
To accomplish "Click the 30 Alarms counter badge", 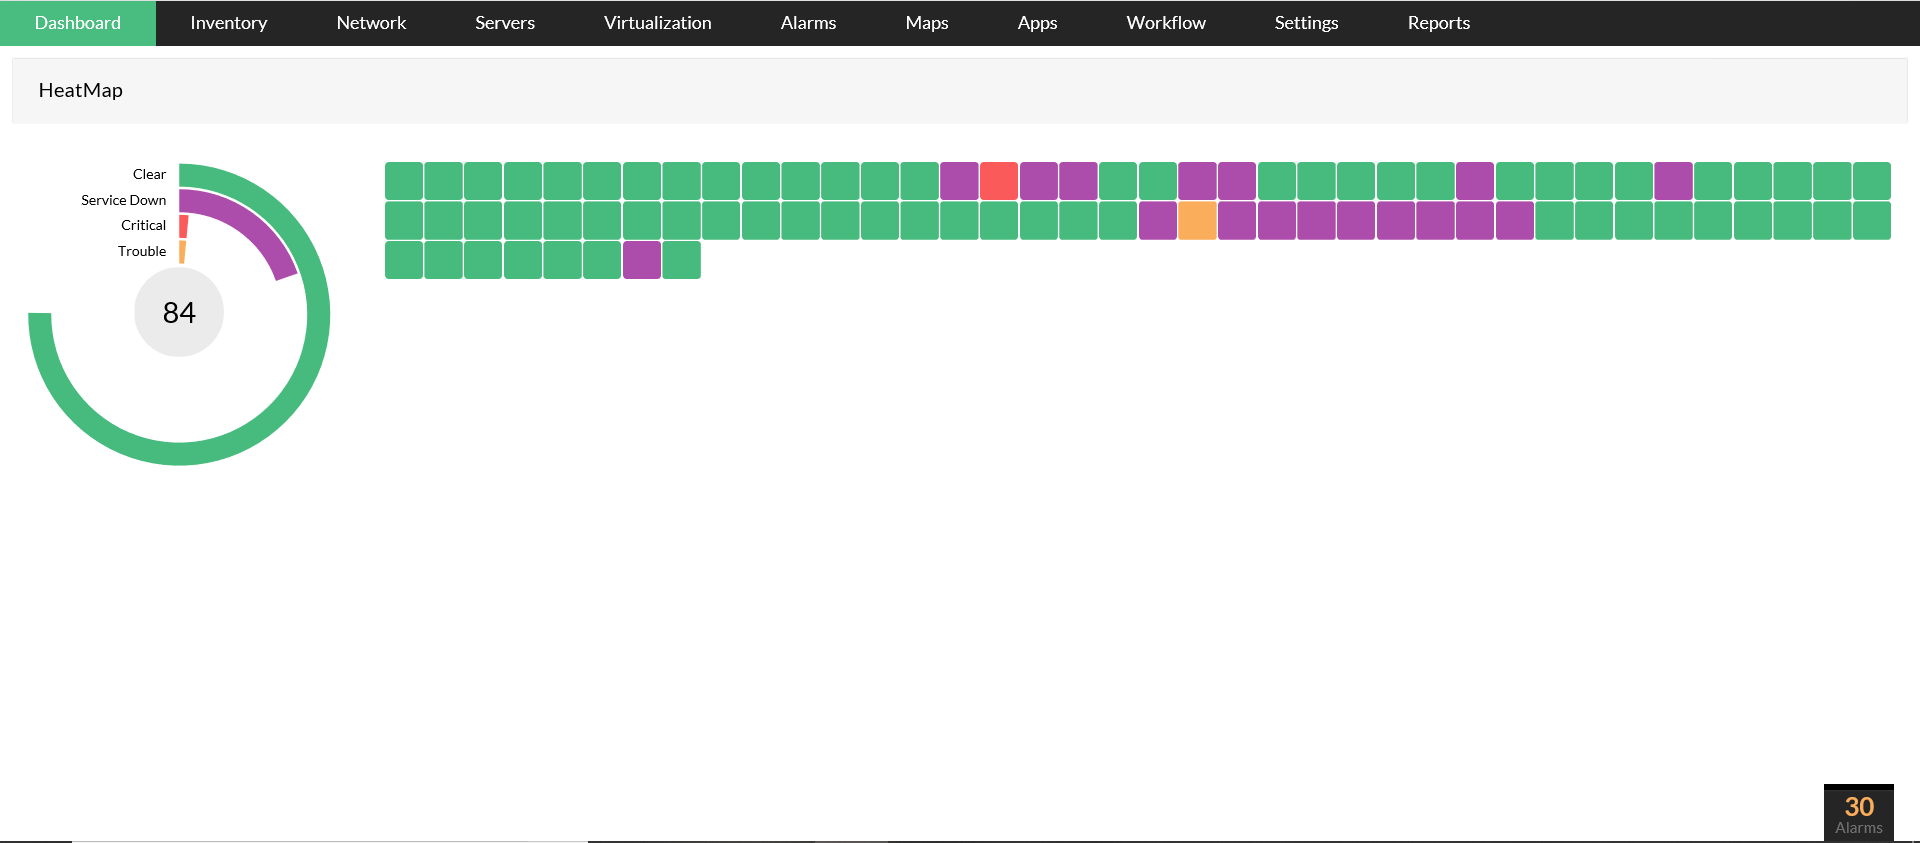I will (x=1858, y=814).
